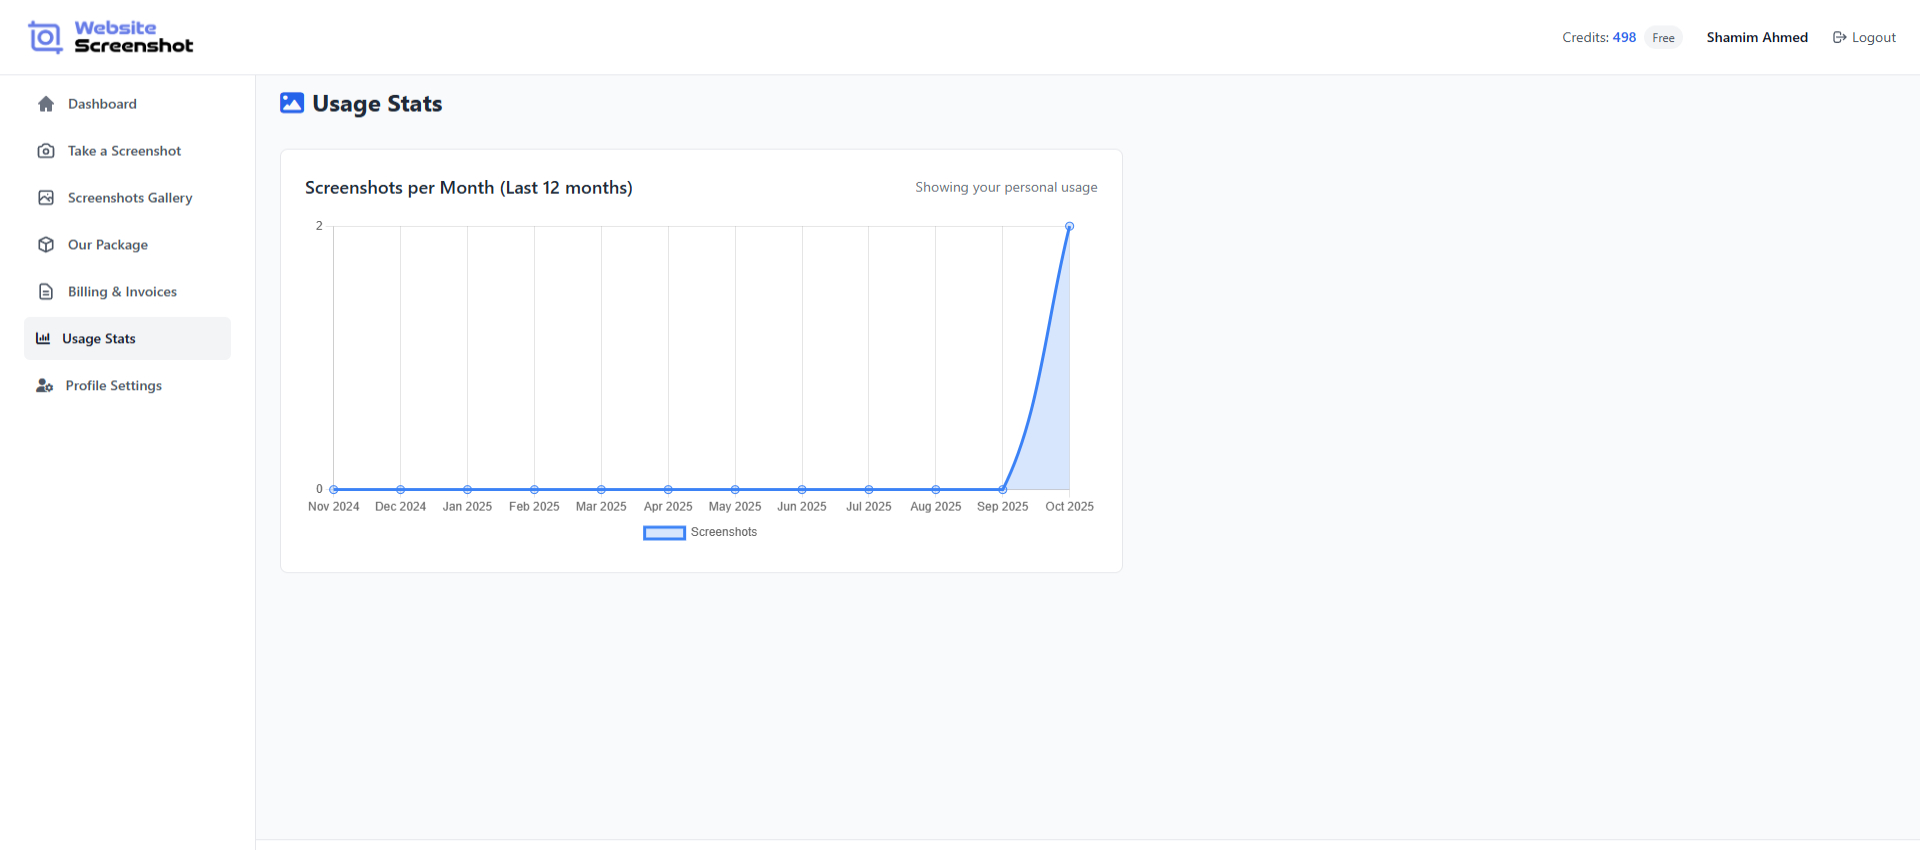Screen dimensions: 1920x850
Task: Click the Website Screenshot logo icon
Action: (x=45, y=37)
